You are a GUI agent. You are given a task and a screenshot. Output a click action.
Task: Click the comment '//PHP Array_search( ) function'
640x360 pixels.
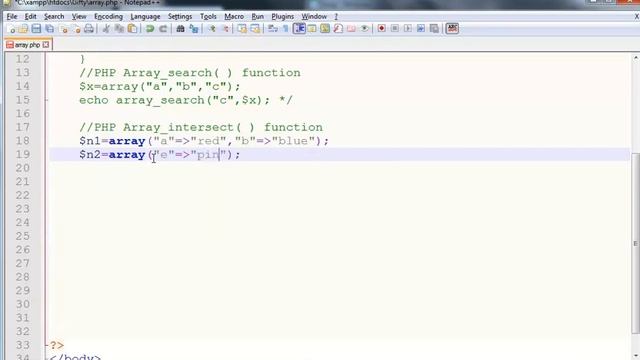coord(190,73)
